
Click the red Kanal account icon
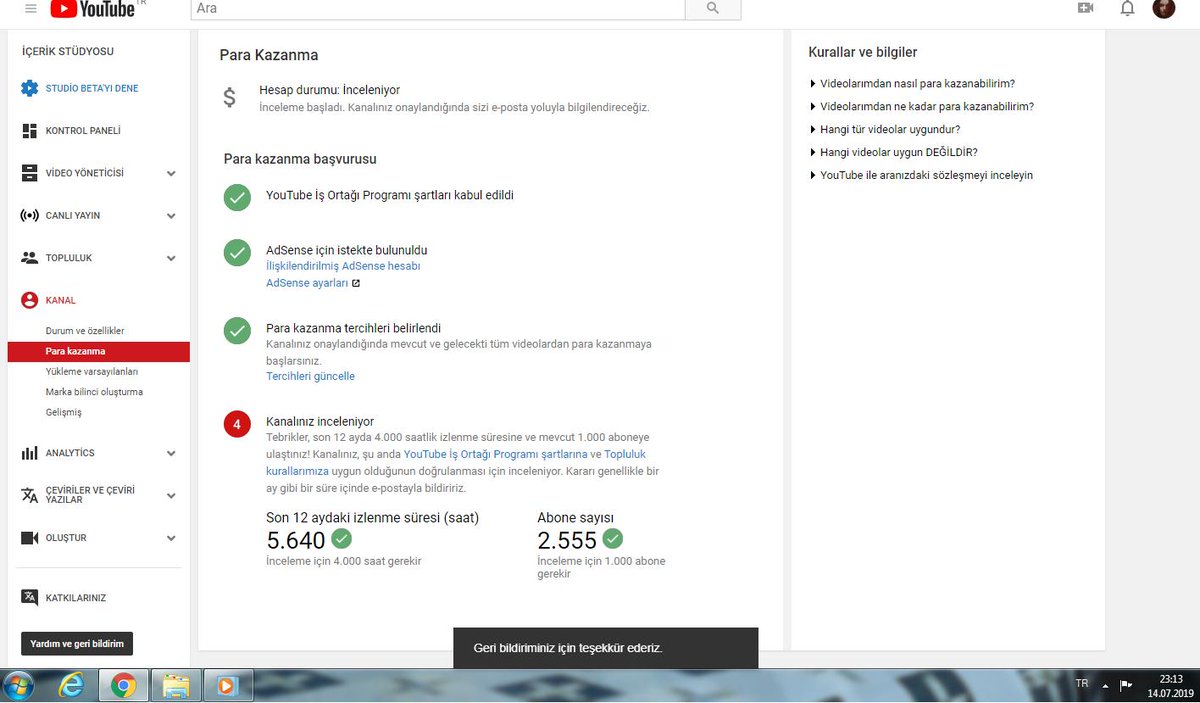pos(30,300)
